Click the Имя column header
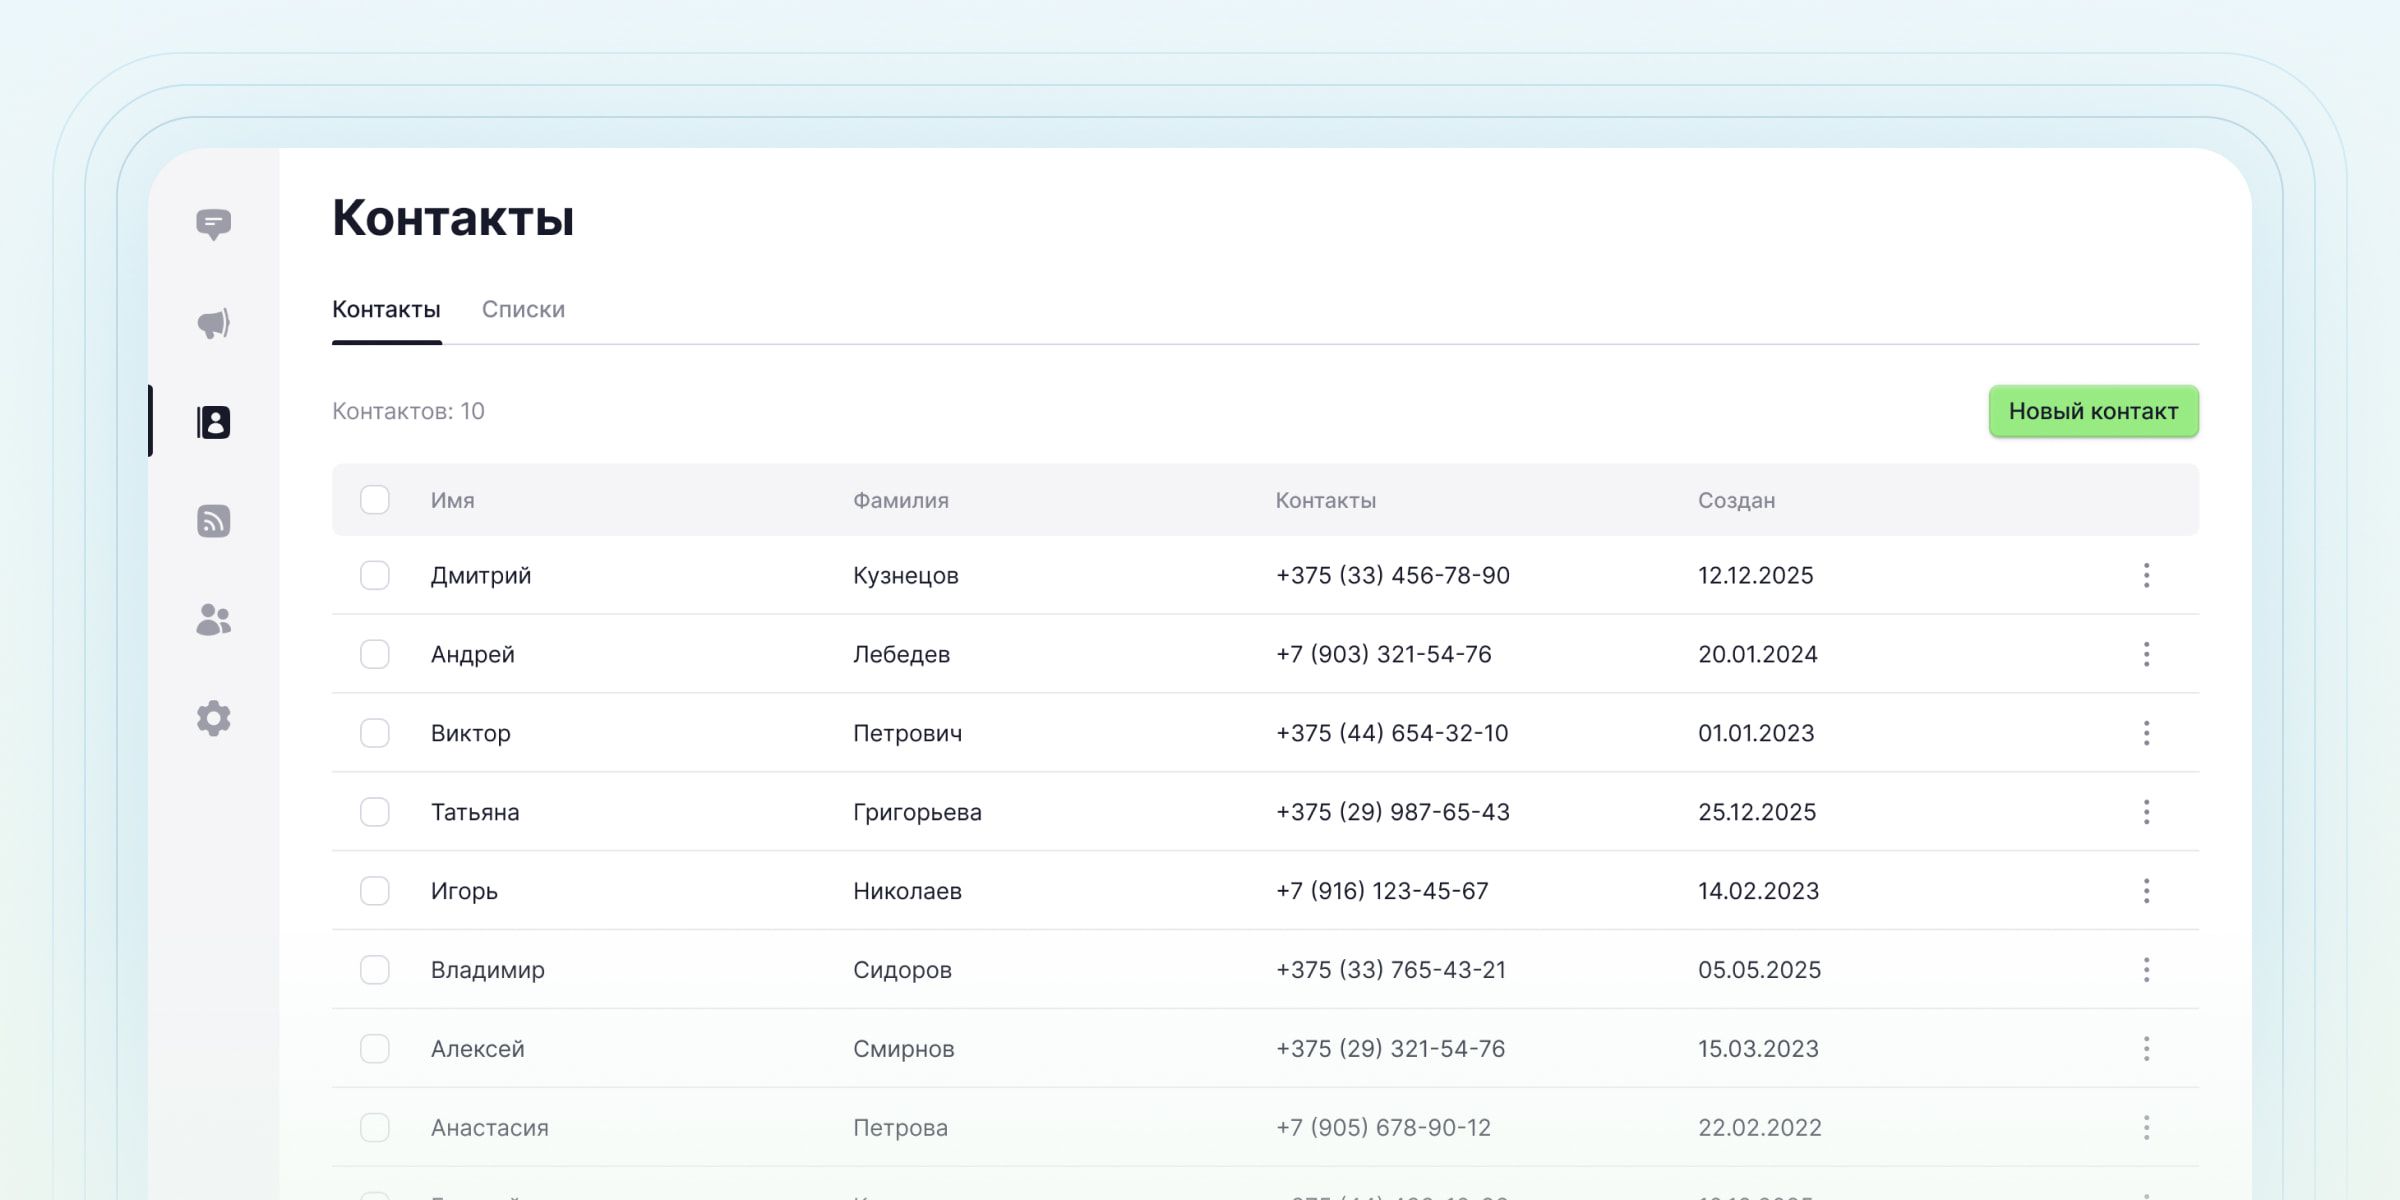This screenshot has height=1200, width=2400. pyautogui.click(x=453, y=500)
